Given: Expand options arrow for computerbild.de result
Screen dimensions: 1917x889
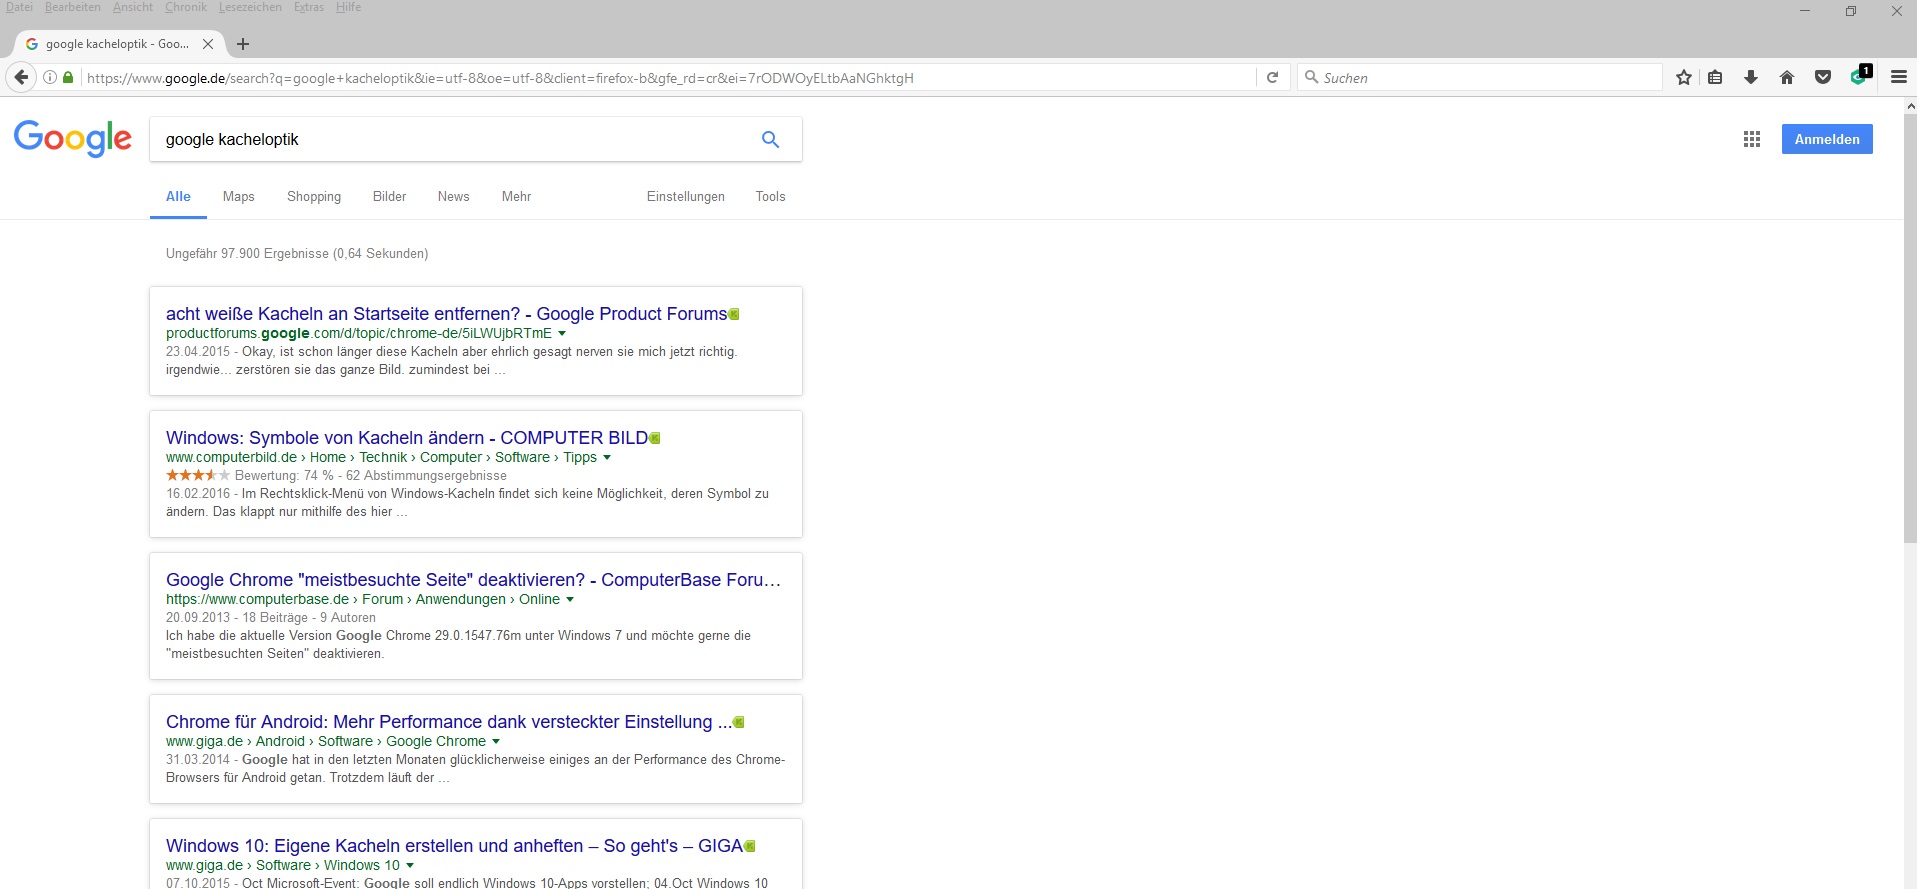Looking at the screenshot, I should tap(607, 458).
